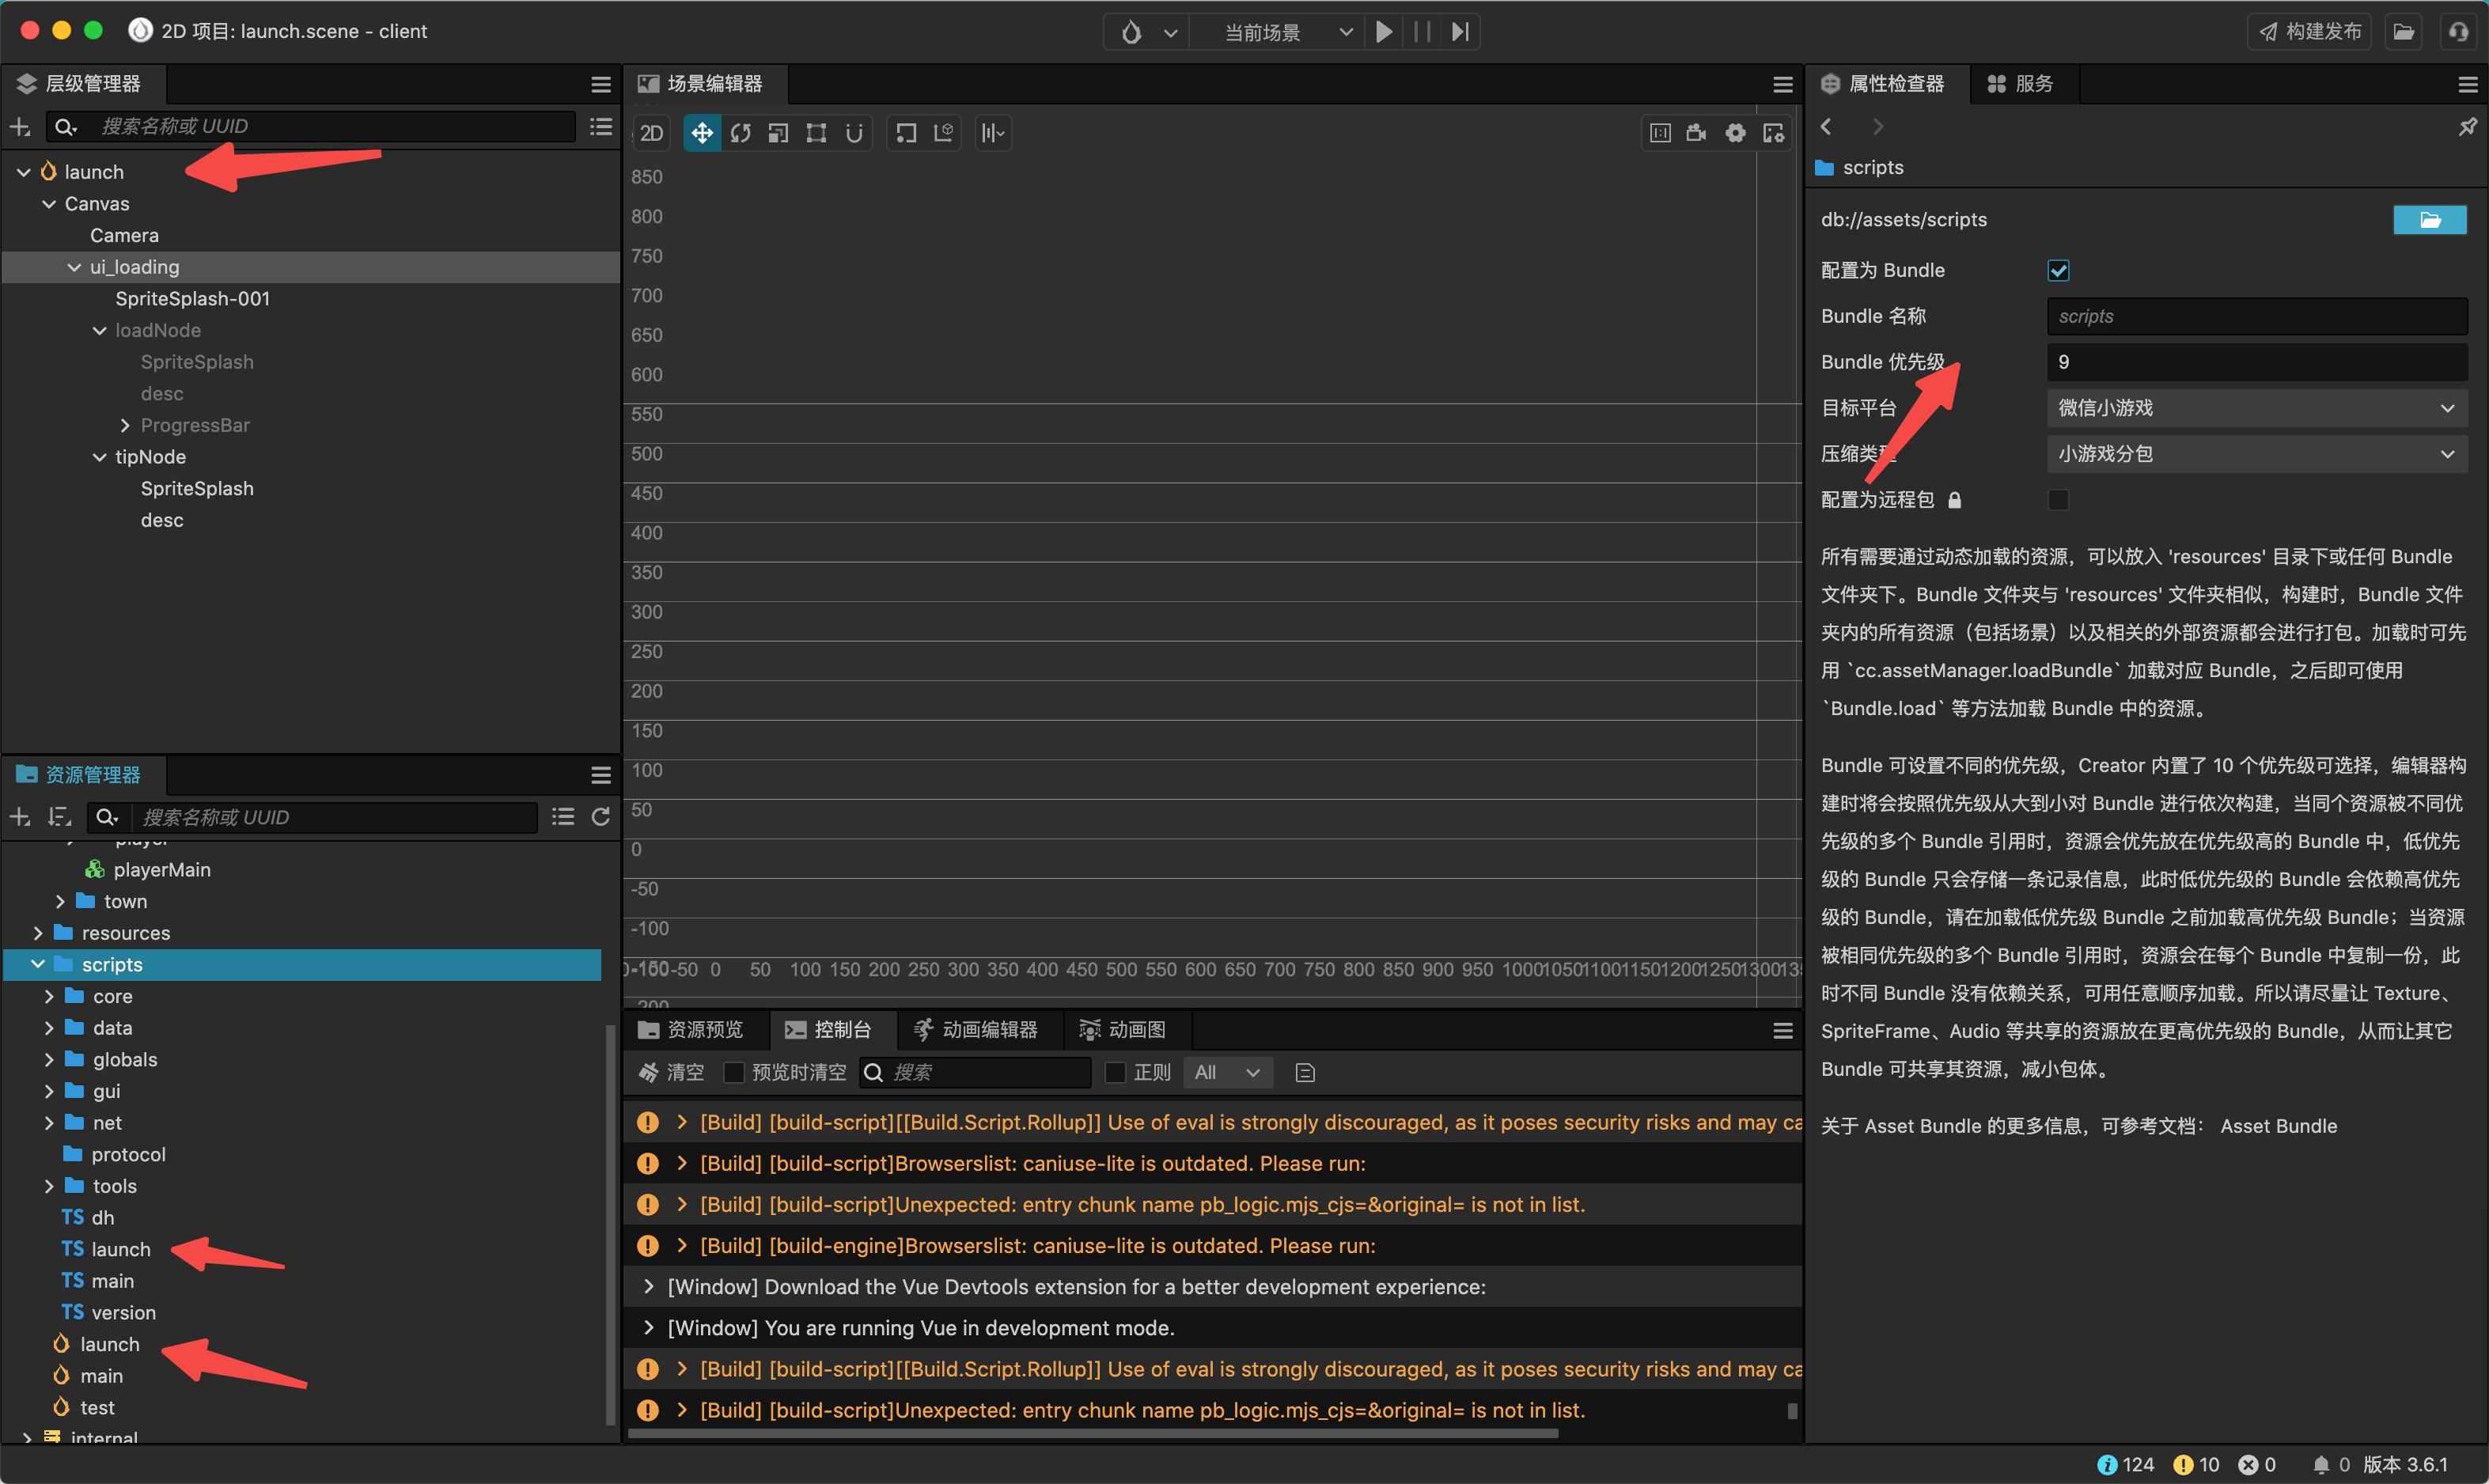Open the 压缩类型 小游戏分包 dropdown

2256,454
